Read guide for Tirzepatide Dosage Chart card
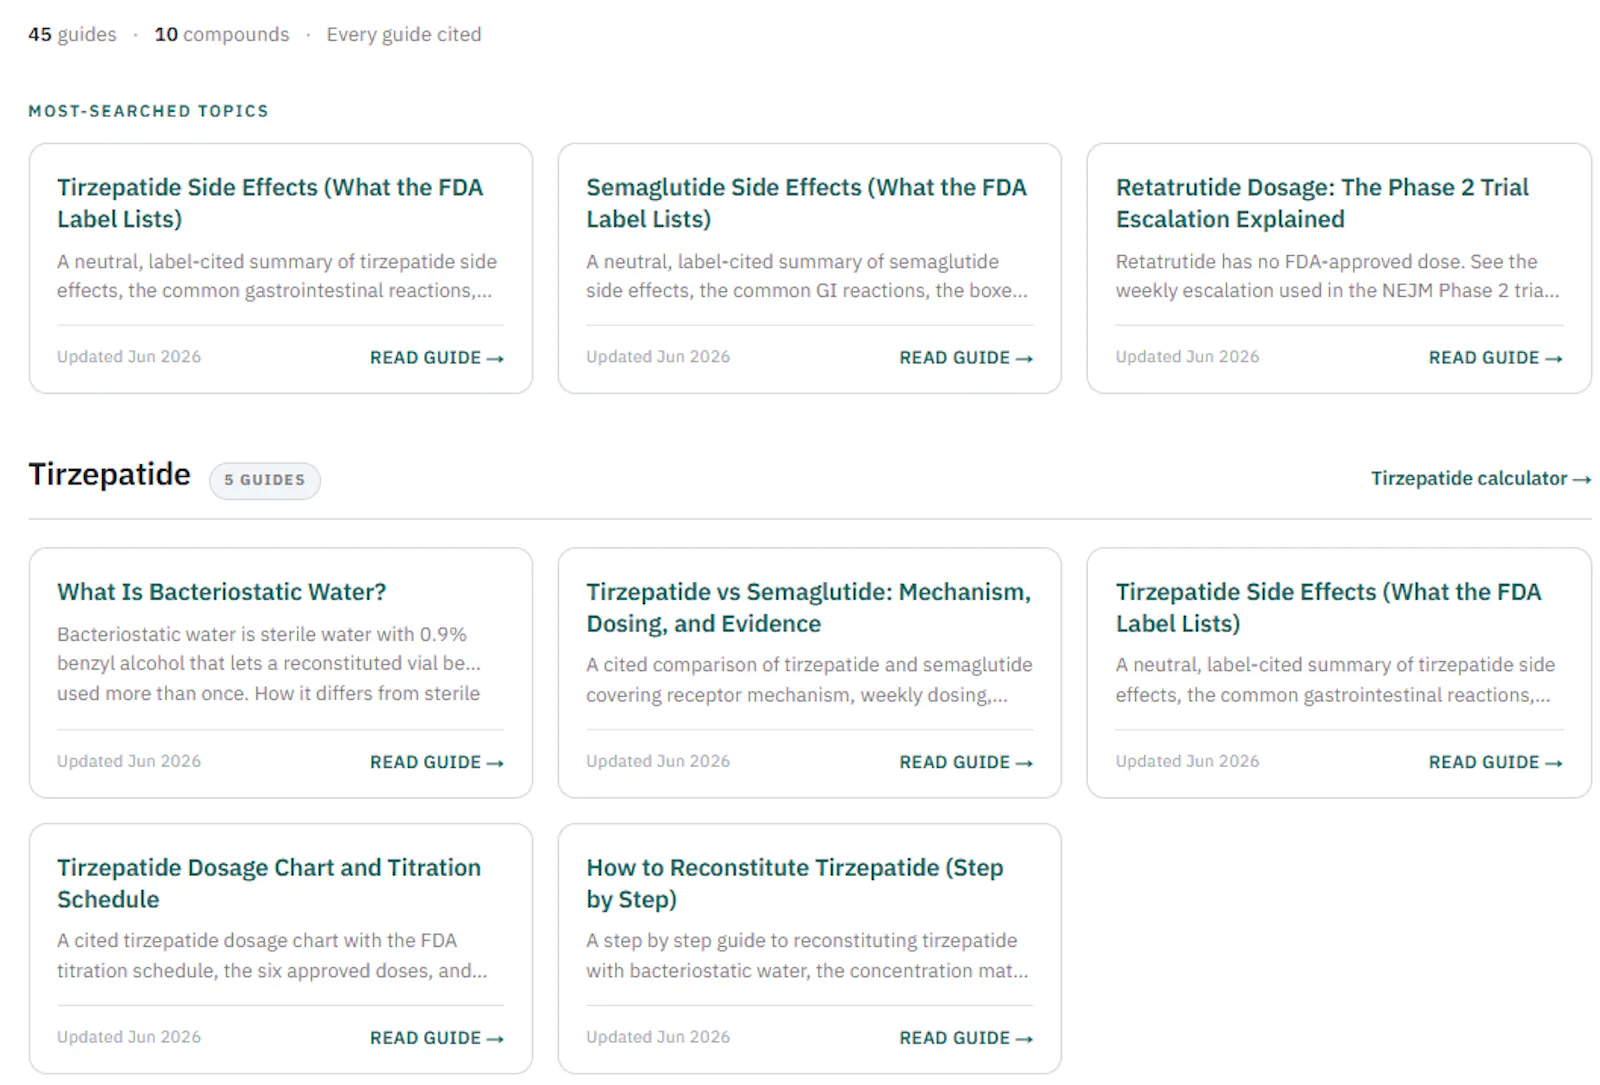 pos(436,1038)
